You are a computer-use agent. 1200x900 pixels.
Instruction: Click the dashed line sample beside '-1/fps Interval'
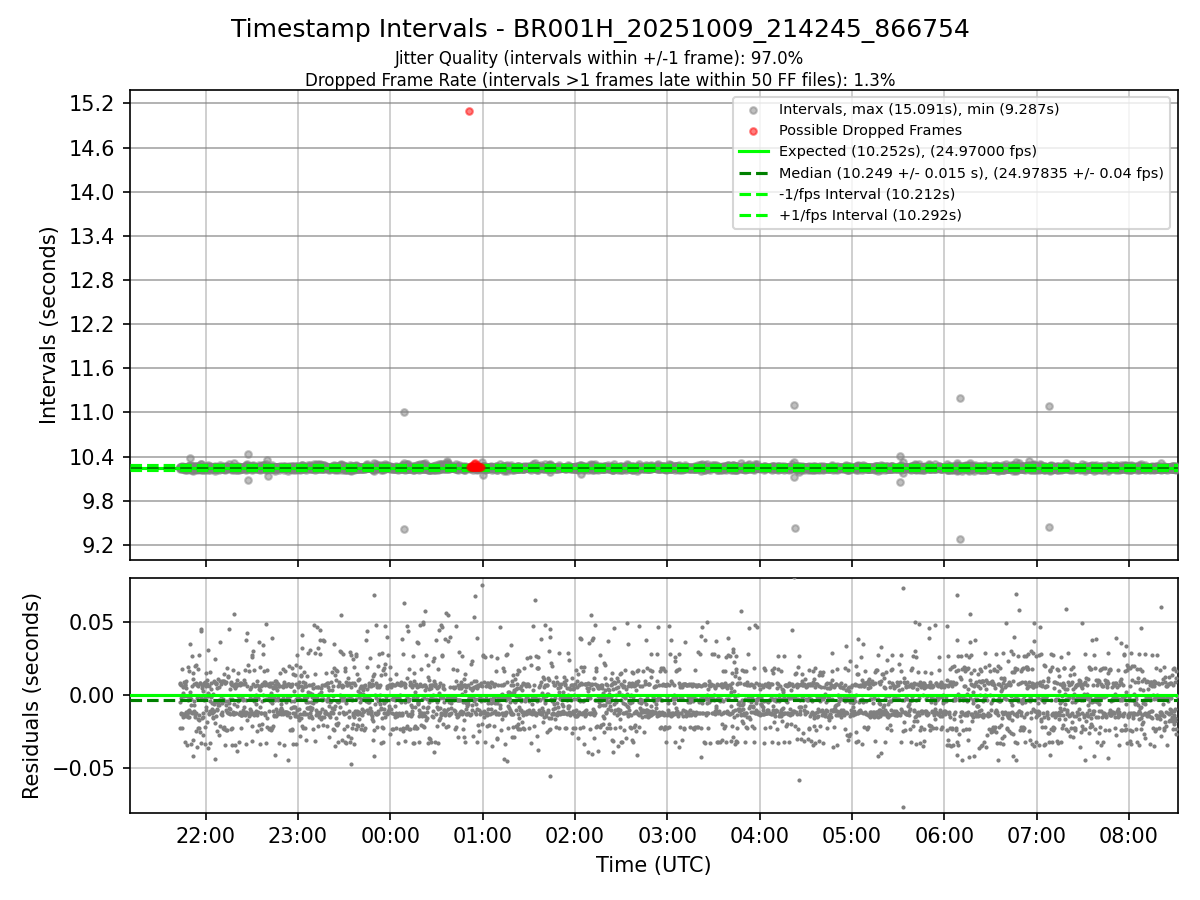753,194
